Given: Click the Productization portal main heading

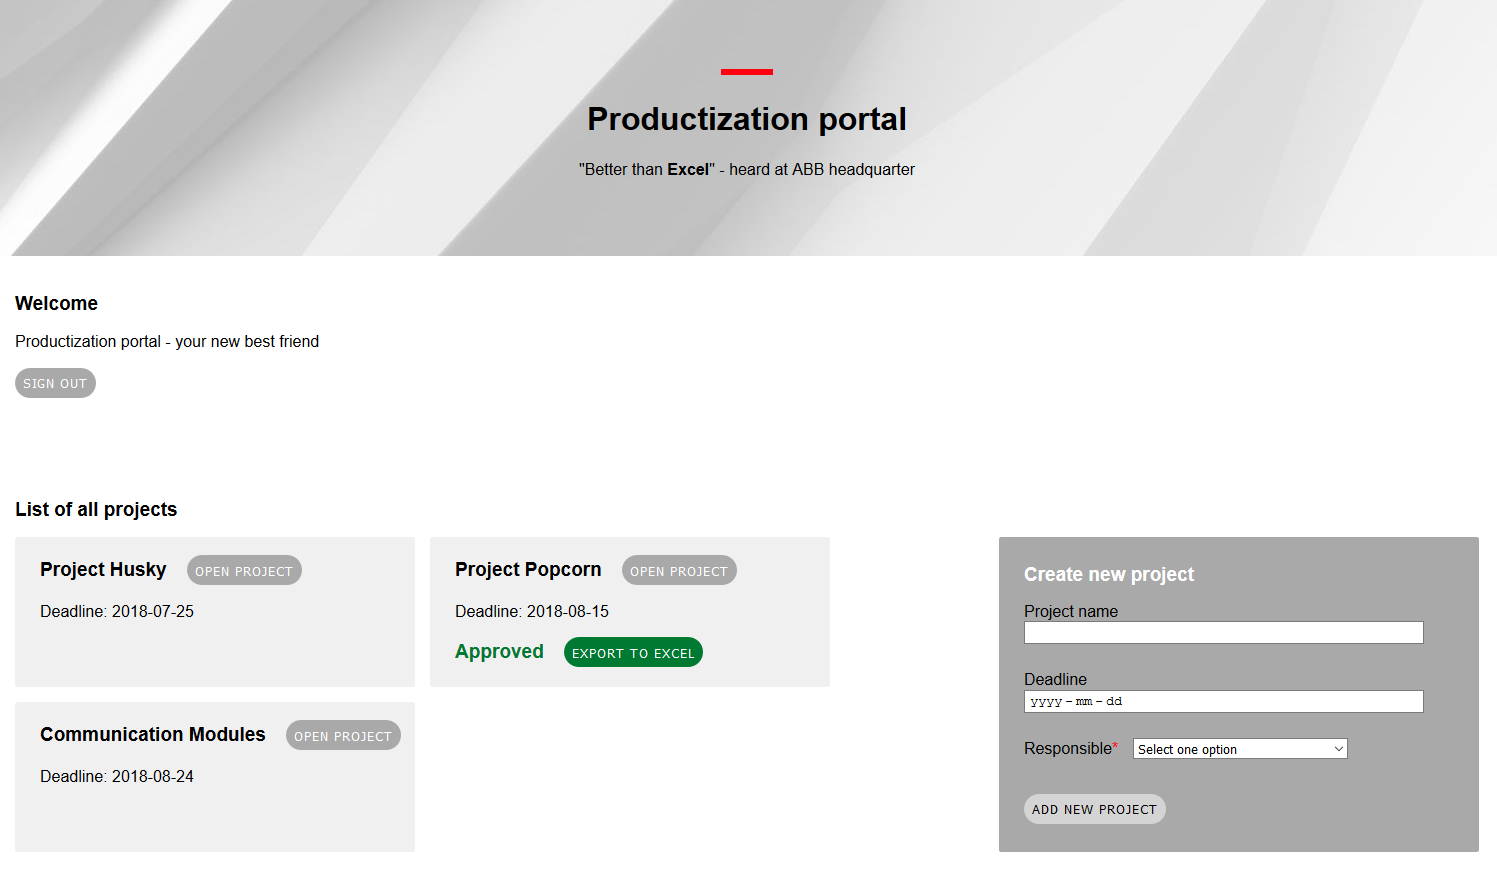Looking at the screenshot, I should point(747,119).
